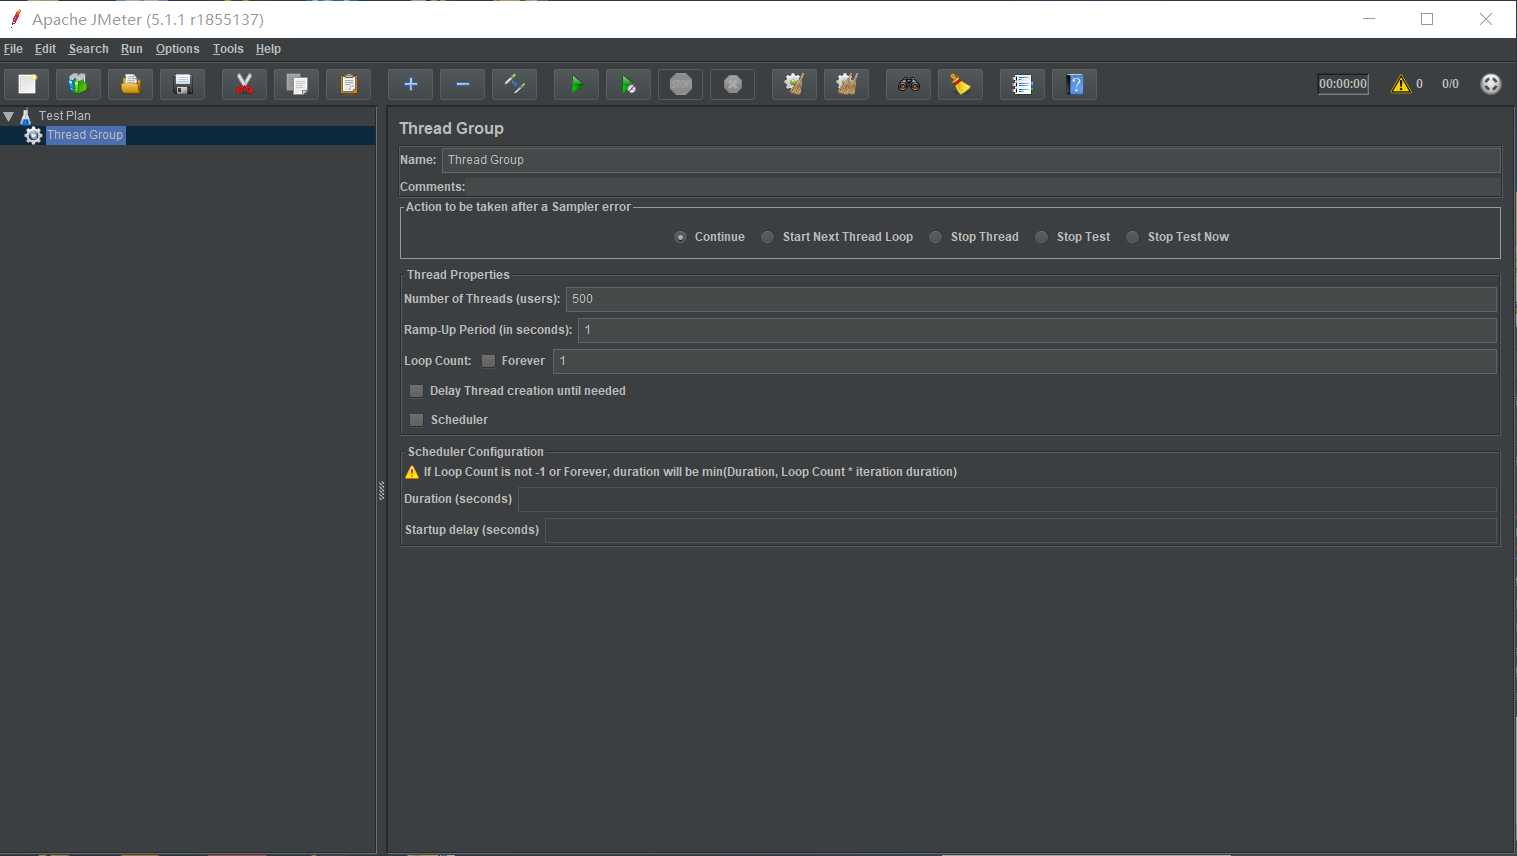The image size is (1517, 856).
Task: Collapse all nodes with minus icon
Action: tap(463, 84)
